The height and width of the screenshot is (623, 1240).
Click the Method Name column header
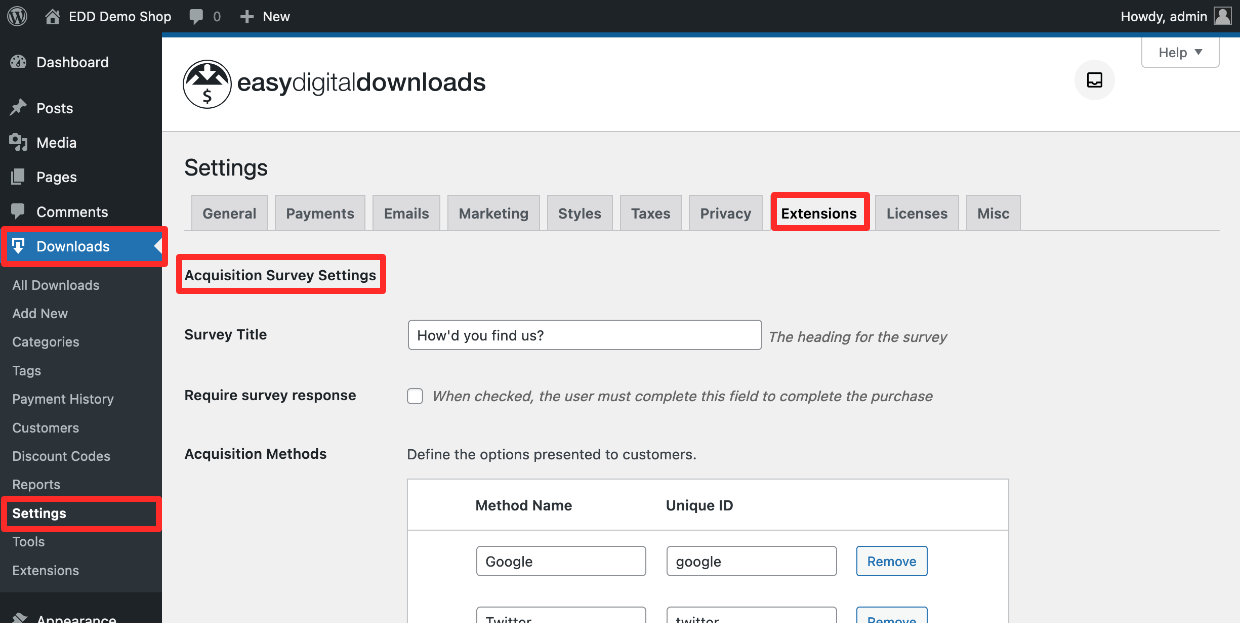[x=524, y=505]
